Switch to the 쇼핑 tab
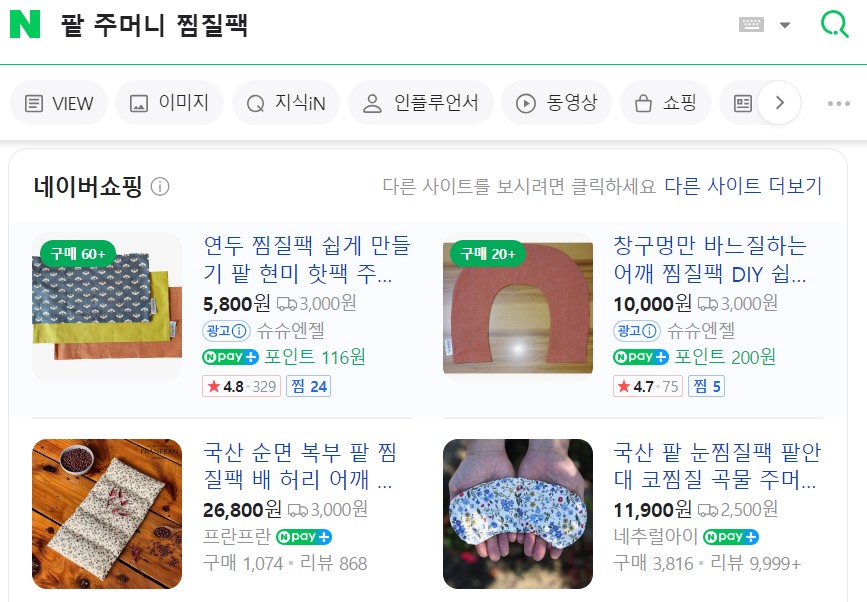867x602 pixels. 666,102
